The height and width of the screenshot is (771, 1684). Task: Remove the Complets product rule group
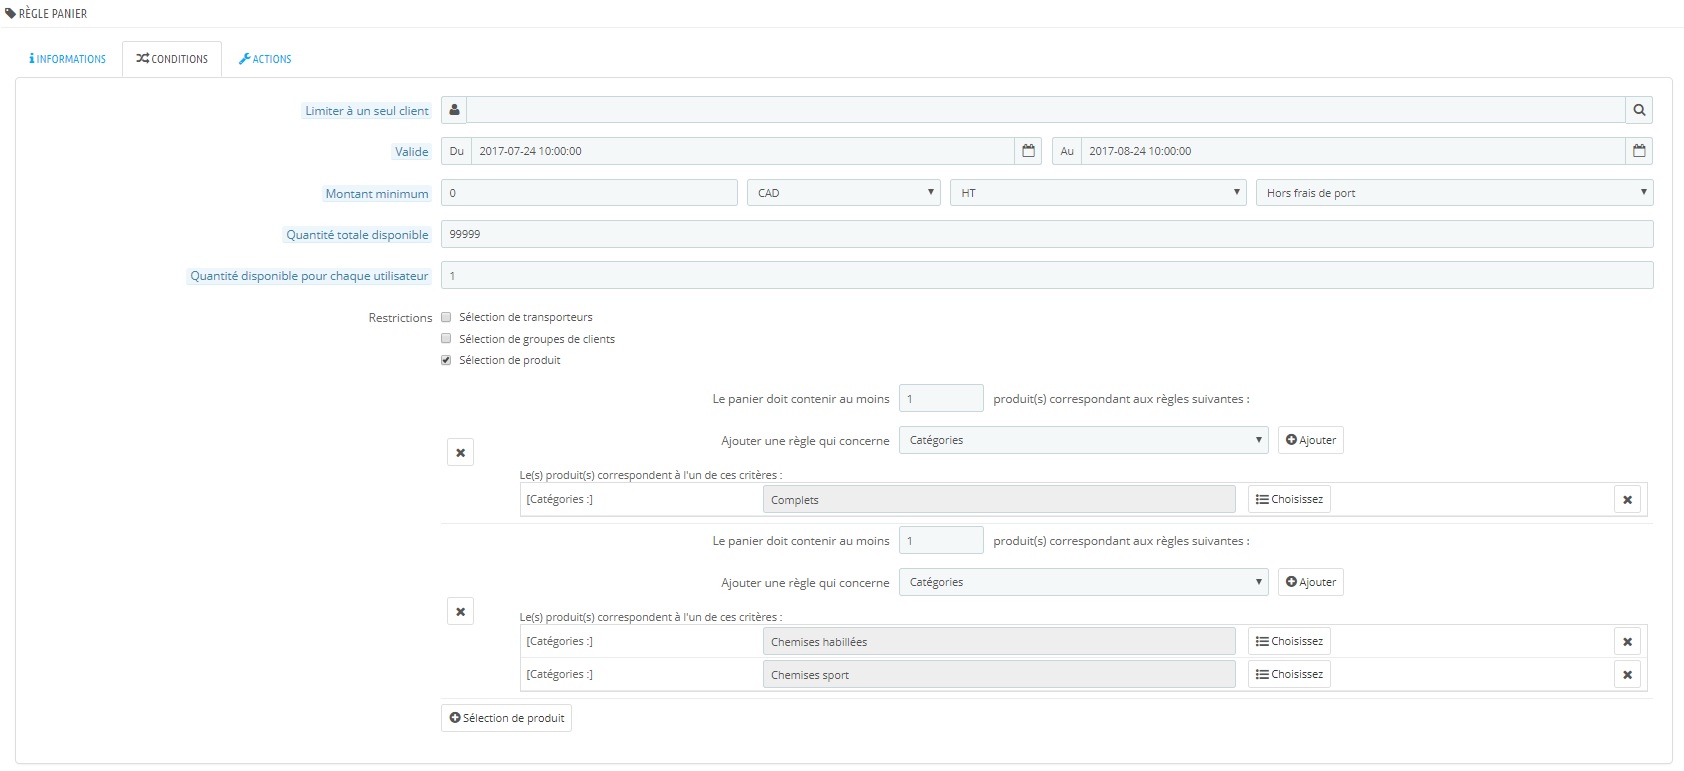[460, 453]
